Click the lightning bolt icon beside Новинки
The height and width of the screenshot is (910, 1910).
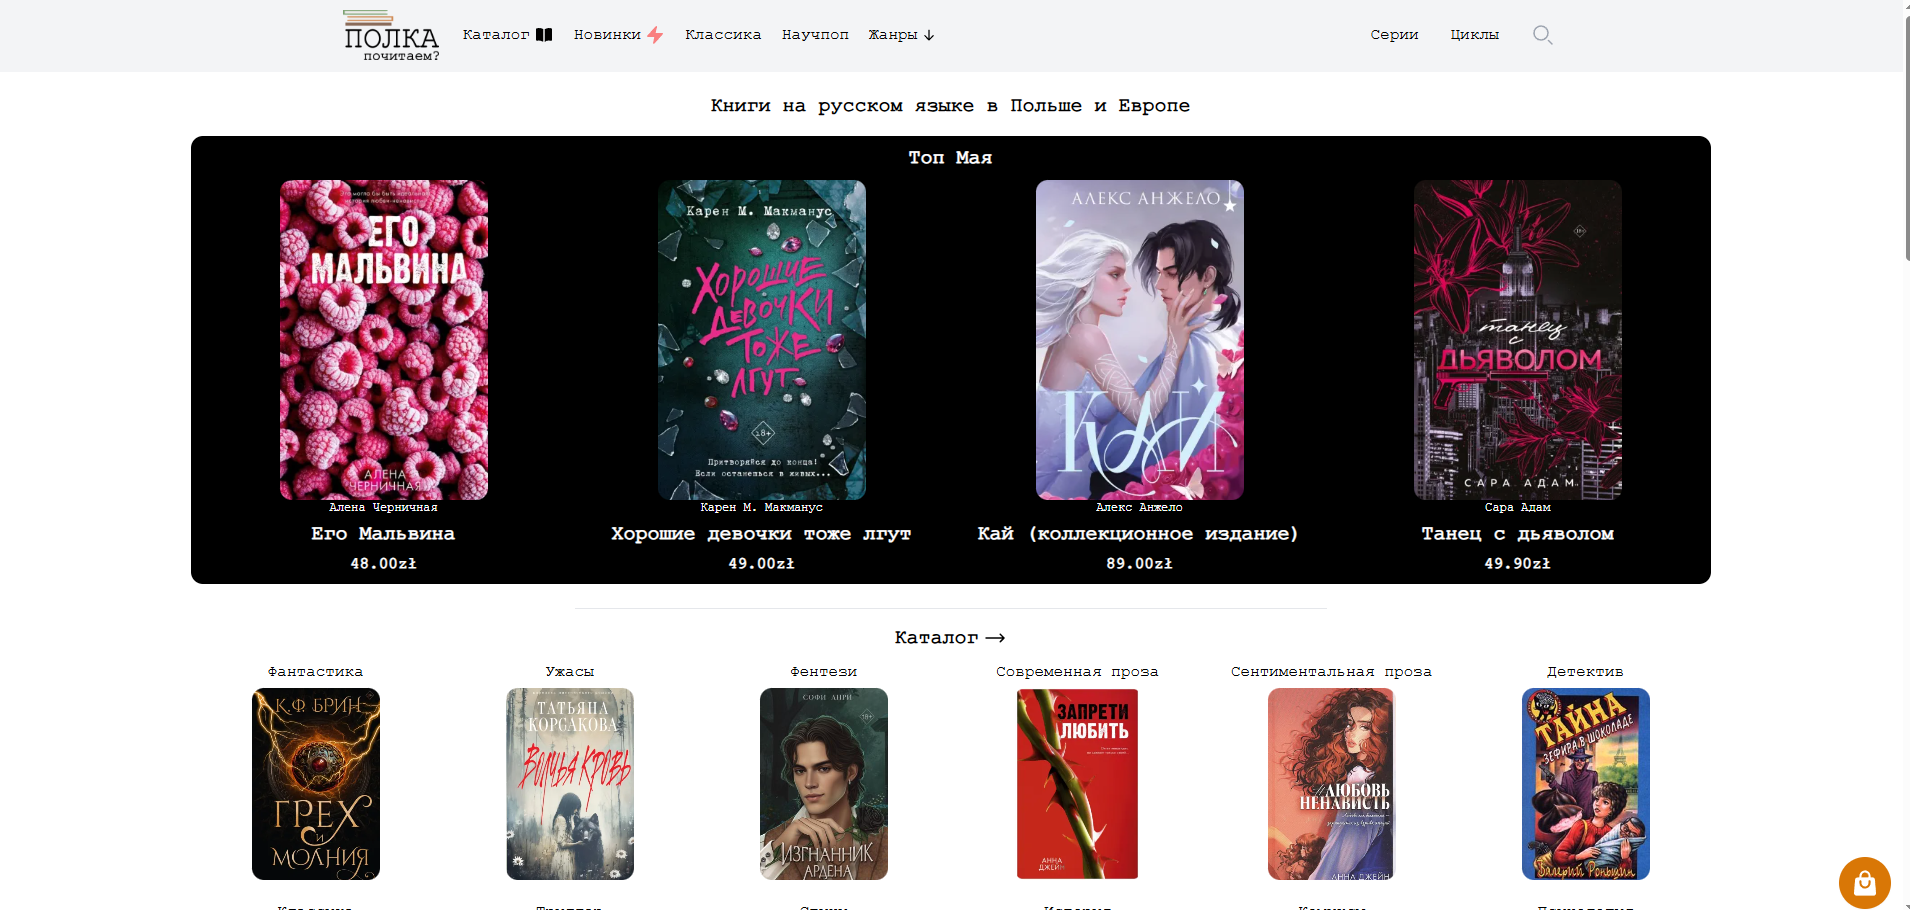coord(655,35)
